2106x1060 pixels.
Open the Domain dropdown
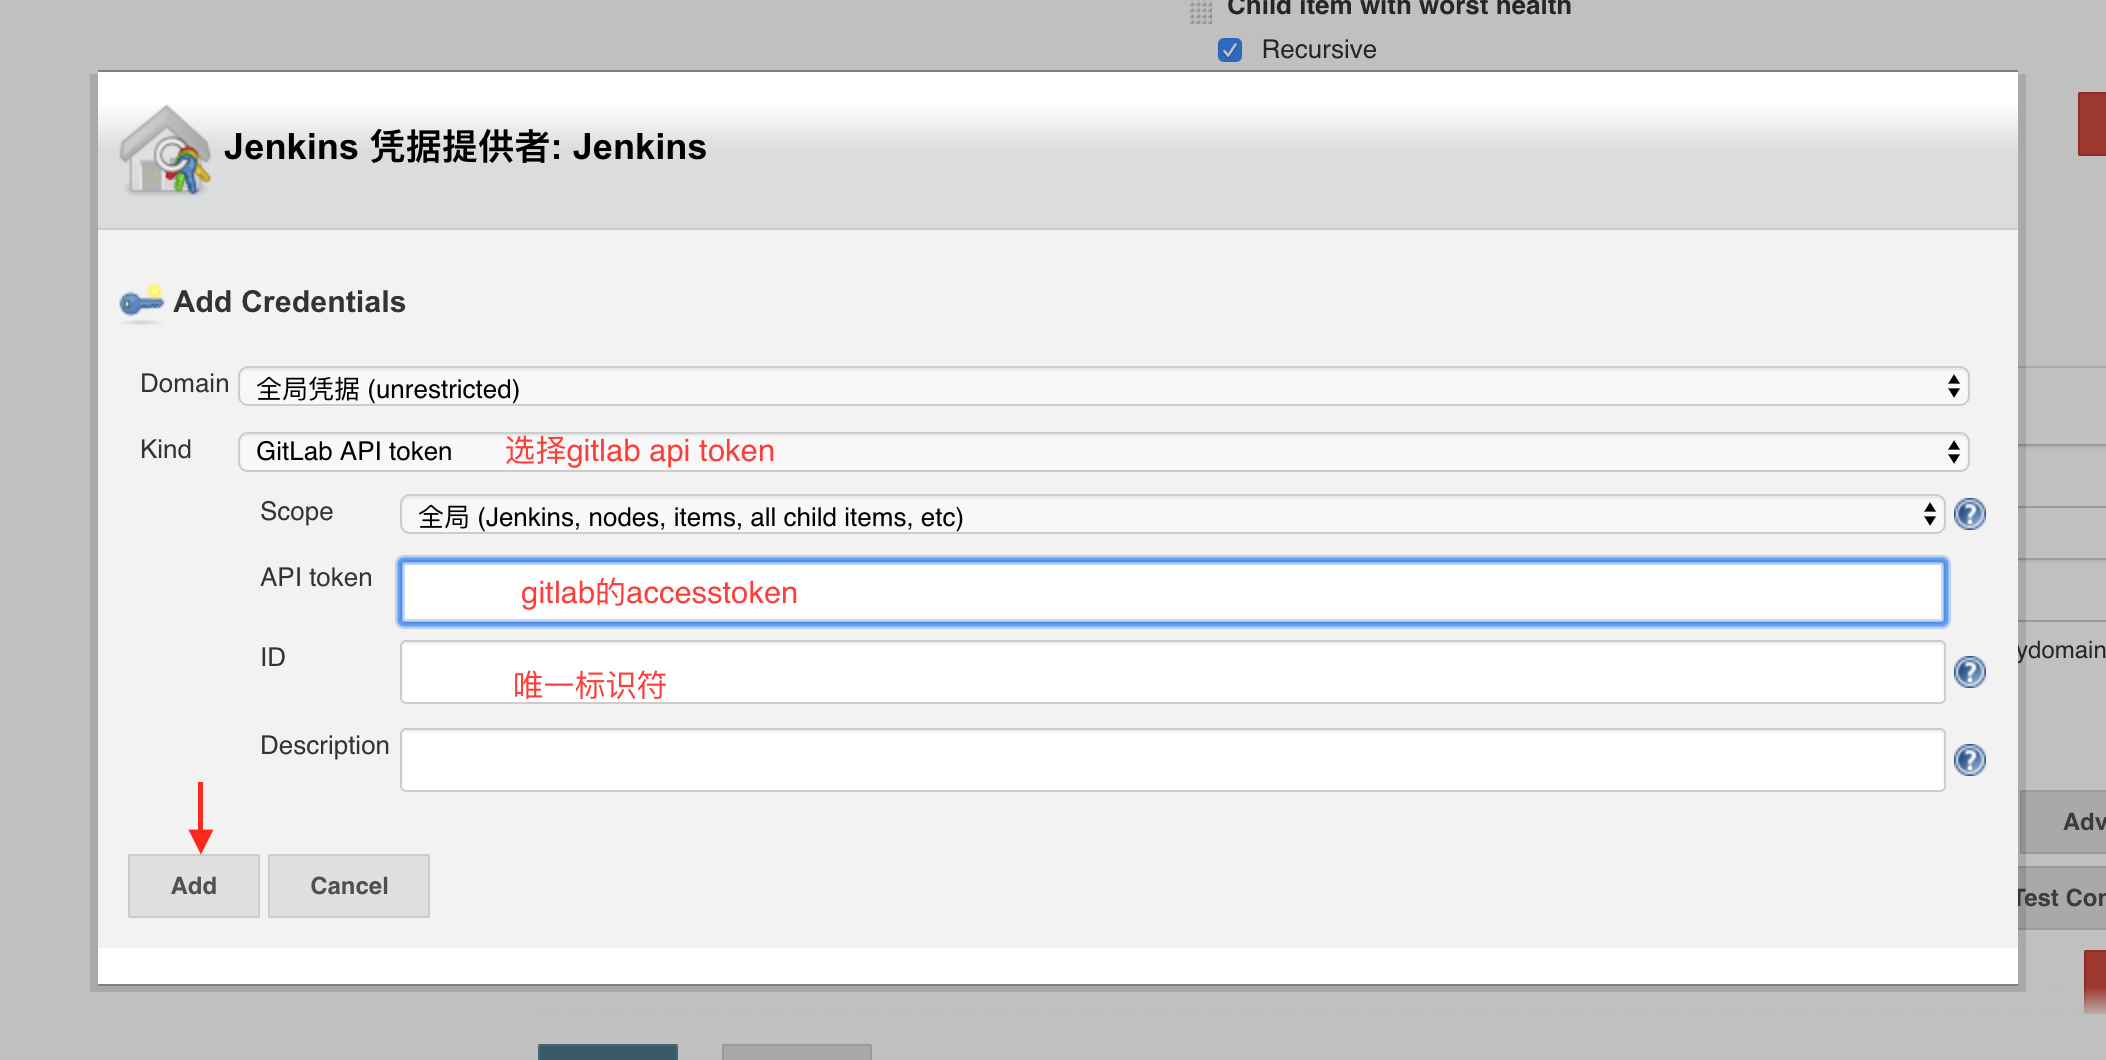pos(1103,387)
